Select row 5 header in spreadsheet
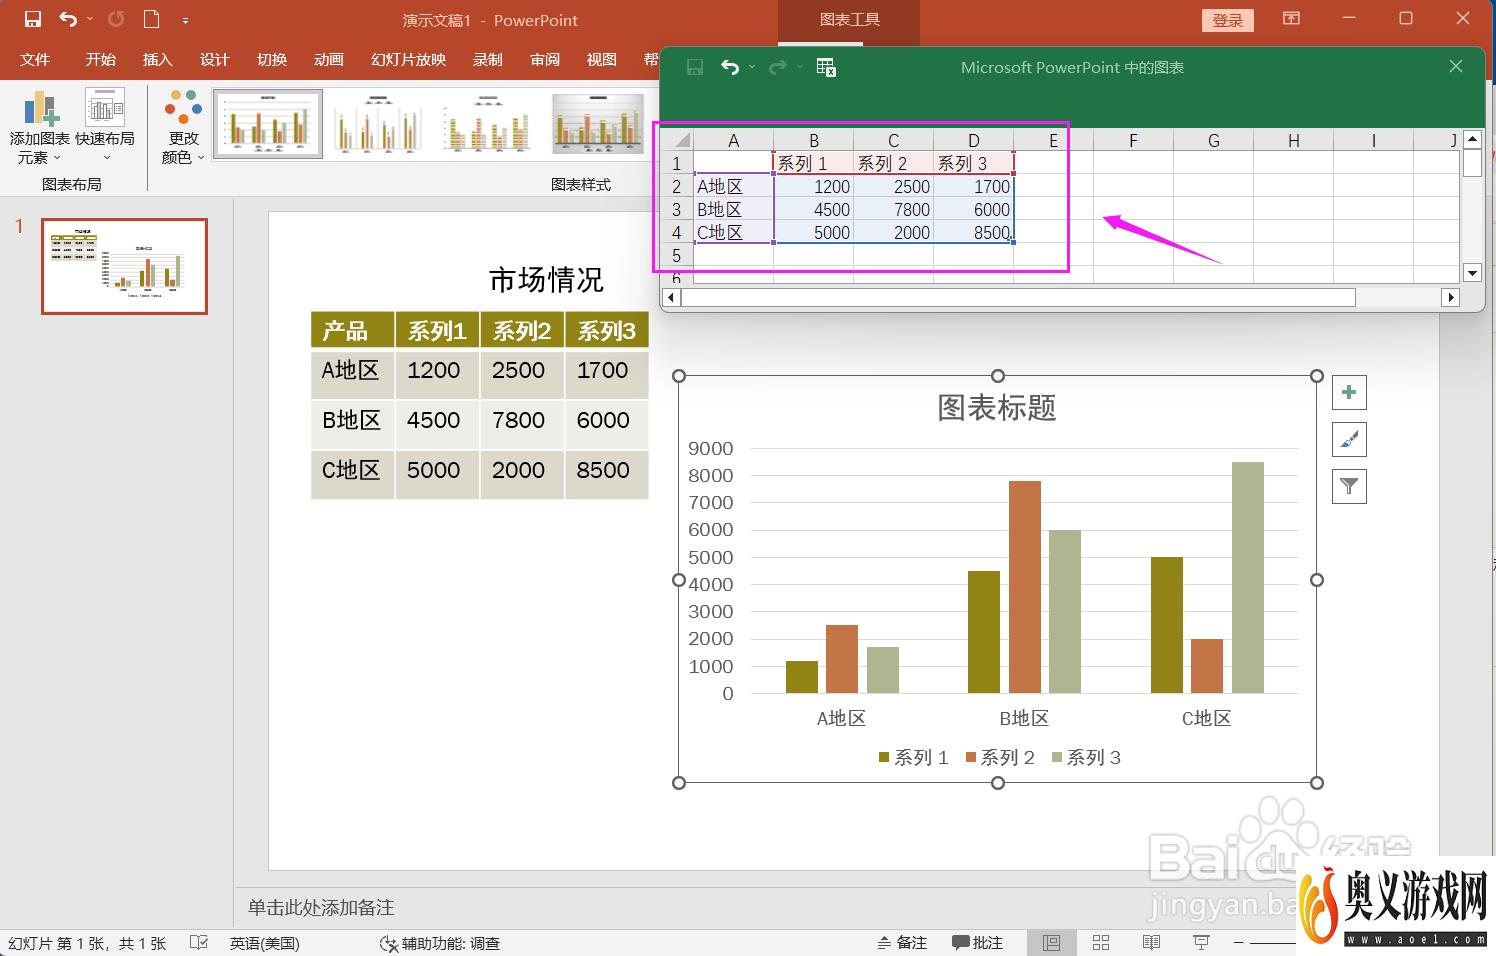The height and width of the screenshot is (956, 1496). point(677,256)
